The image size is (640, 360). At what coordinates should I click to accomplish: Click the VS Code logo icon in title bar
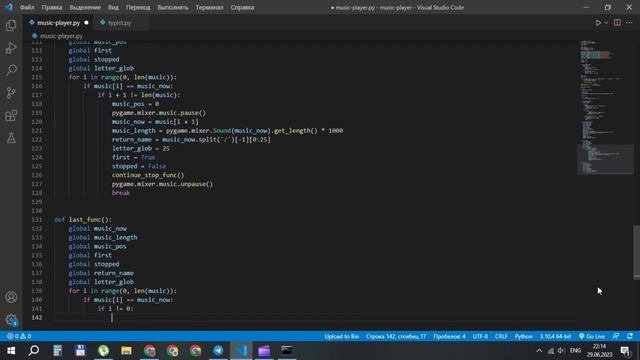[9, 7]
